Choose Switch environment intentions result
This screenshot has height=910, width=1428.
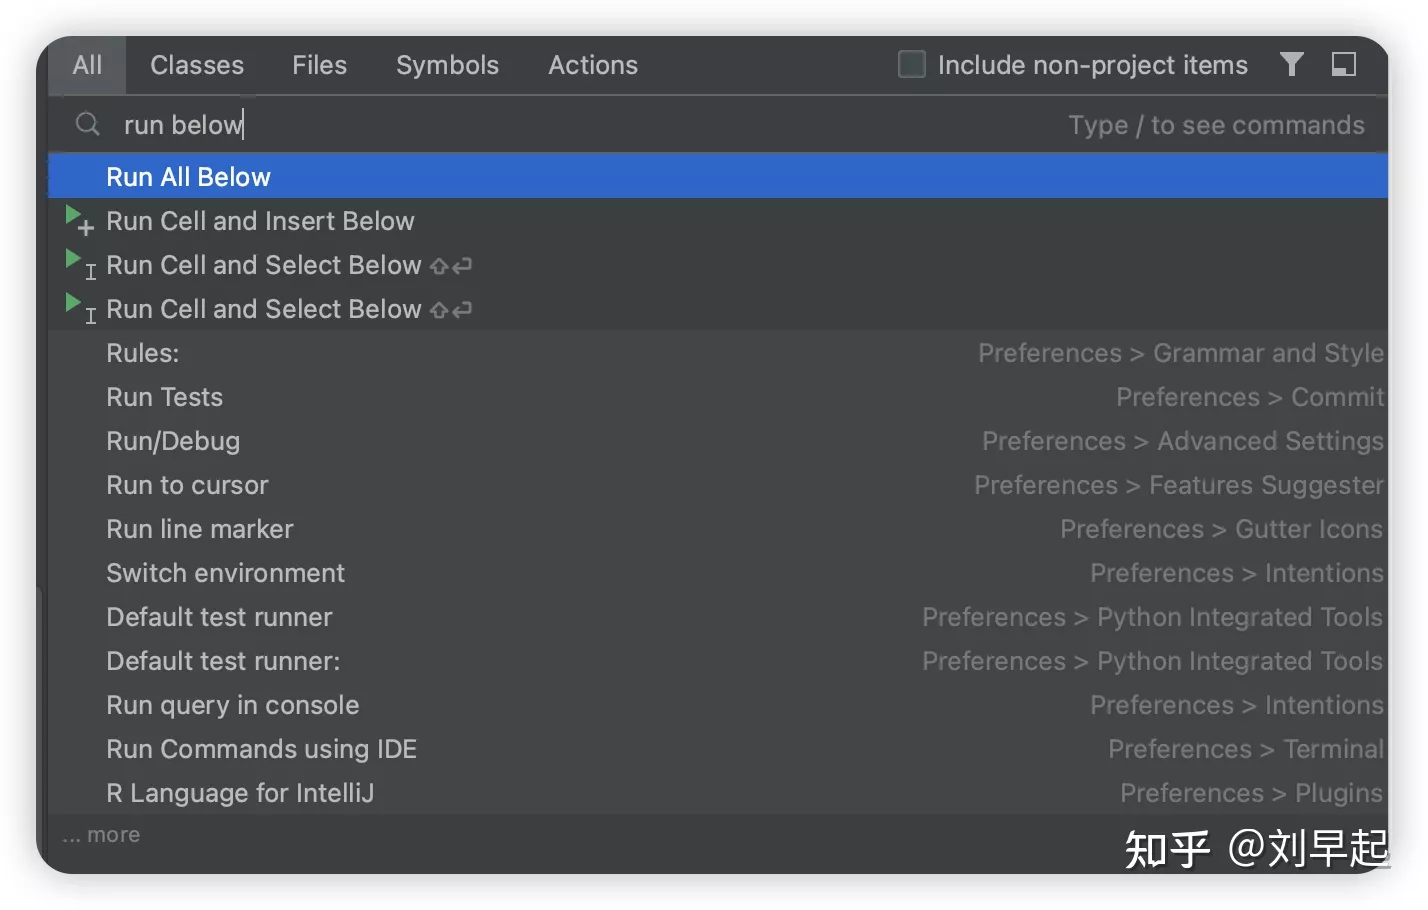tap(718, 573)
